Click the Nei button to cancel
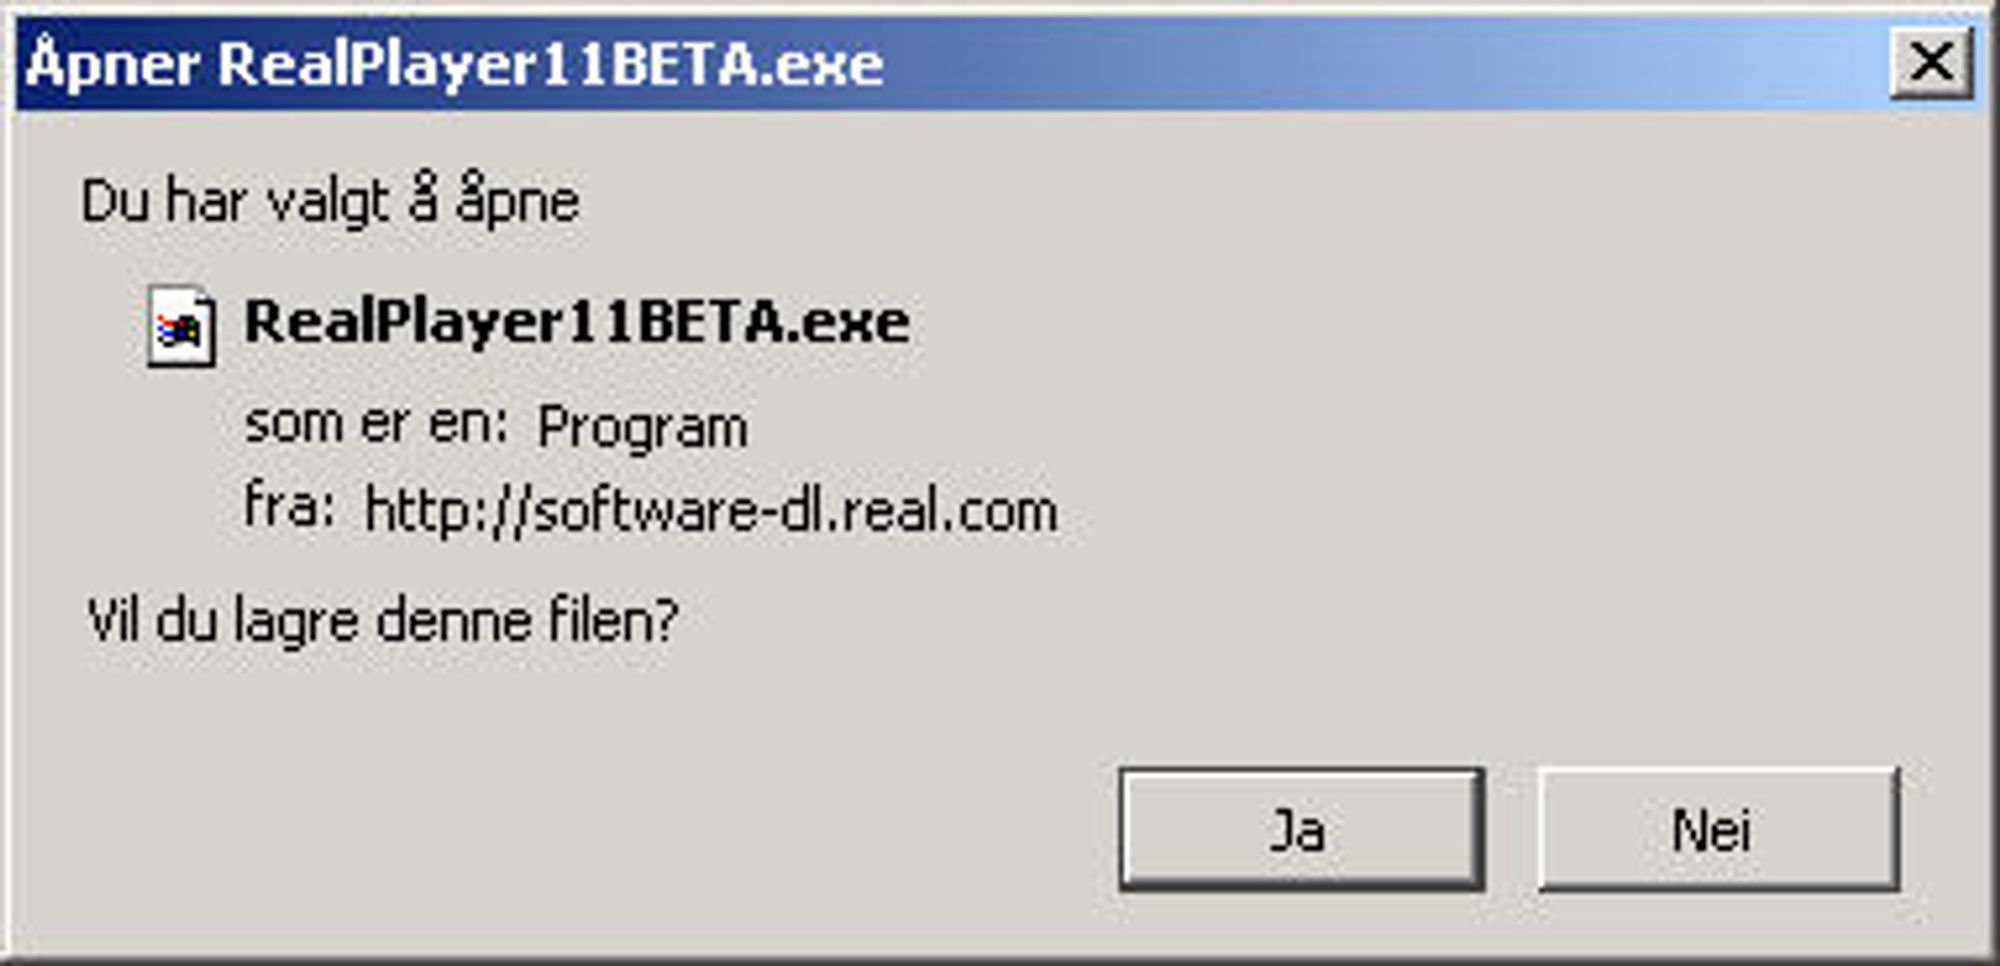Viewport: 2000px width, 966px height. [1718, 829]
